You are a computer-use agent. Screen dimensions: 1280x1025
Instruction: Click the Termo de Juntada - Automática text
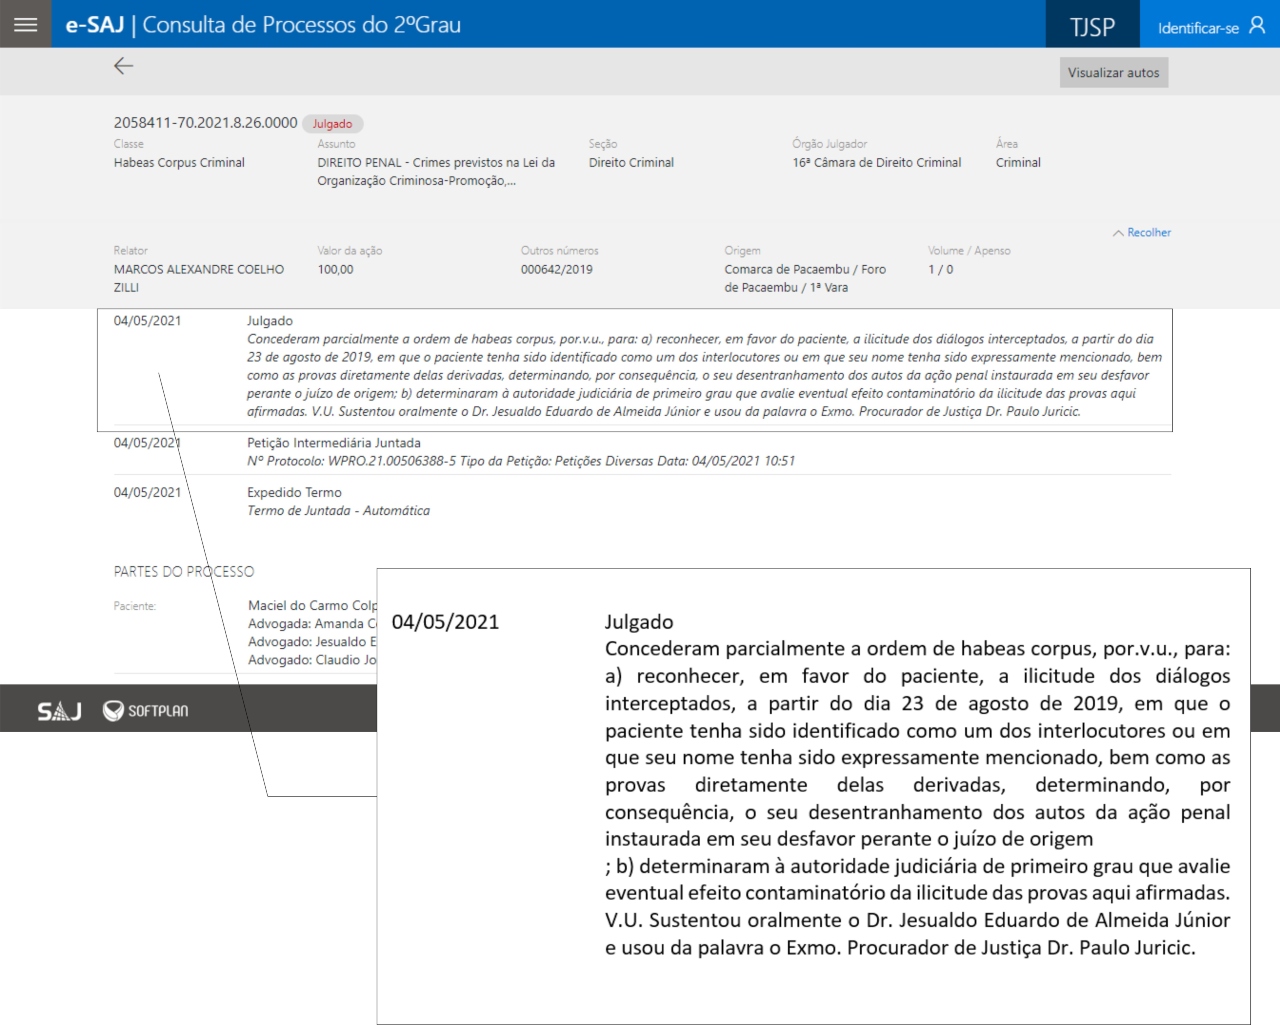[338, 511]
